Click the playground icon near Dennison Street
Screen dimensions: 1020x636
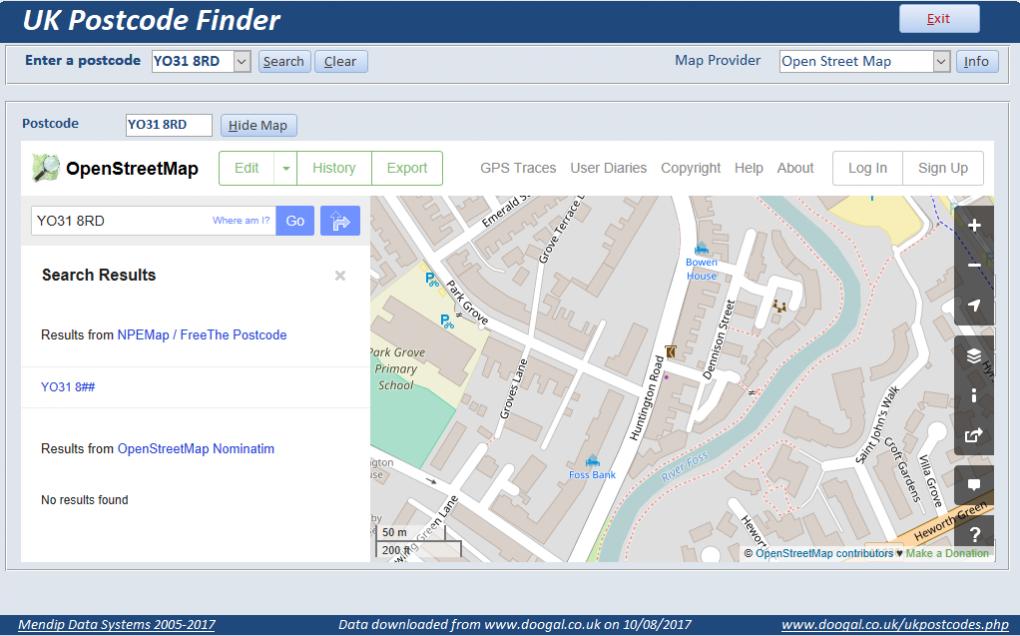click(779, 305)
